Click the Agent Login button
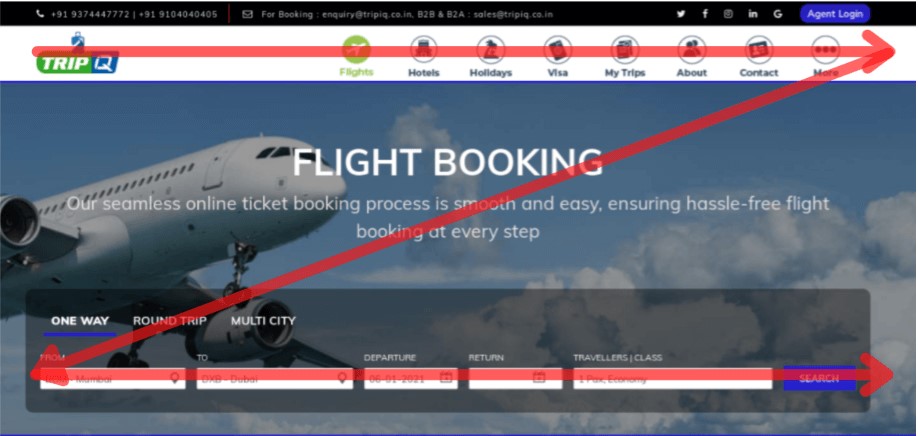Screen dimensions: 918x436 [835, 14]
